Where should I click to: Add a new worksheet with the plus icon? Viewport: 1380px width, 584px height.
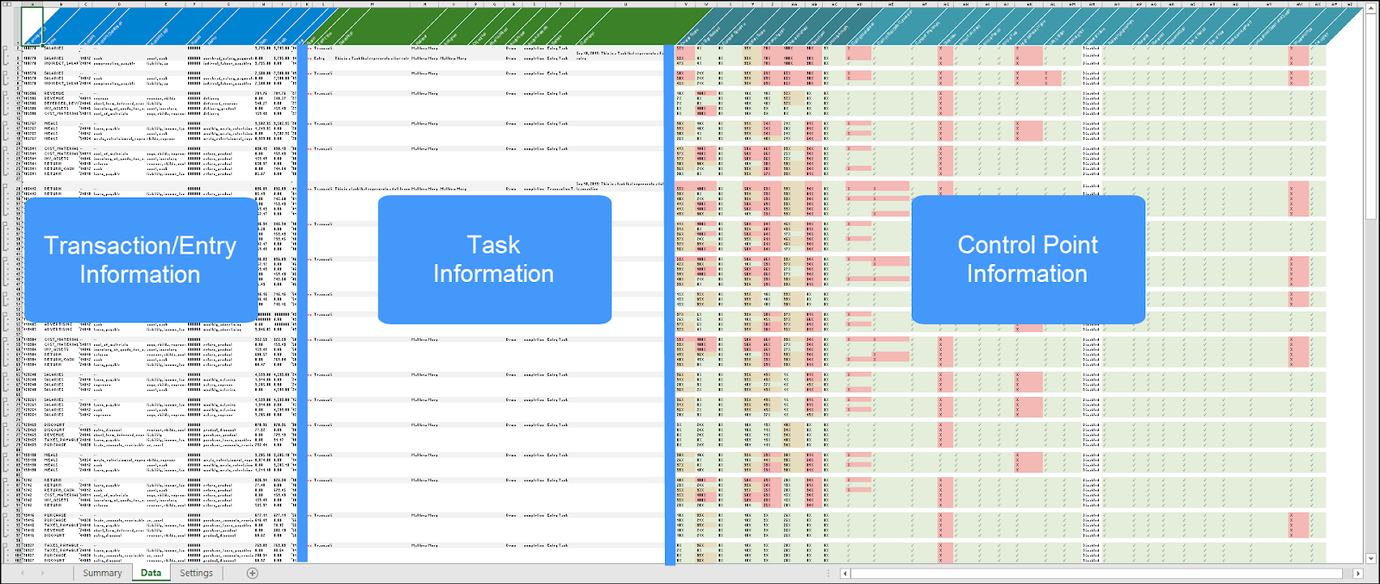252,573
